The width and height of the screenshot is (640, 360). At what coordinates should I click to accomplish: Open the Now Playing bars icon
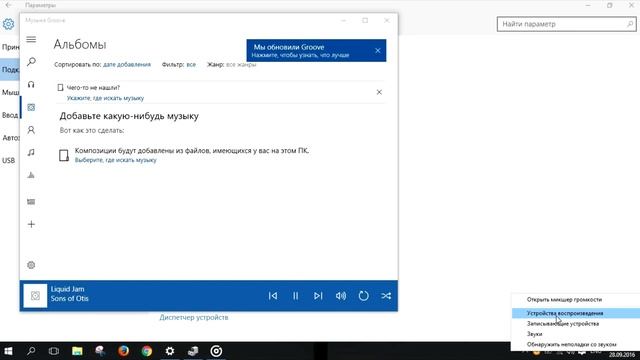point(31,175)
